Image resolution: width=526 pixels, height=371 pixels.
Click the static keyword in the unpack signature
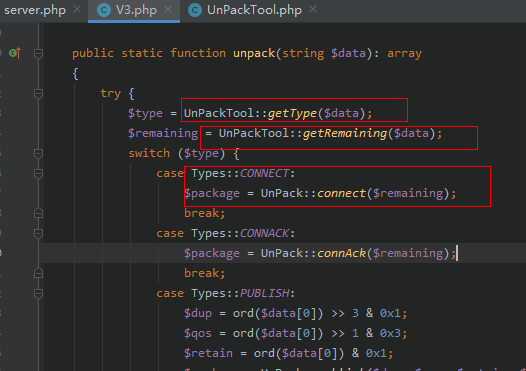click(x=142, y=53)
